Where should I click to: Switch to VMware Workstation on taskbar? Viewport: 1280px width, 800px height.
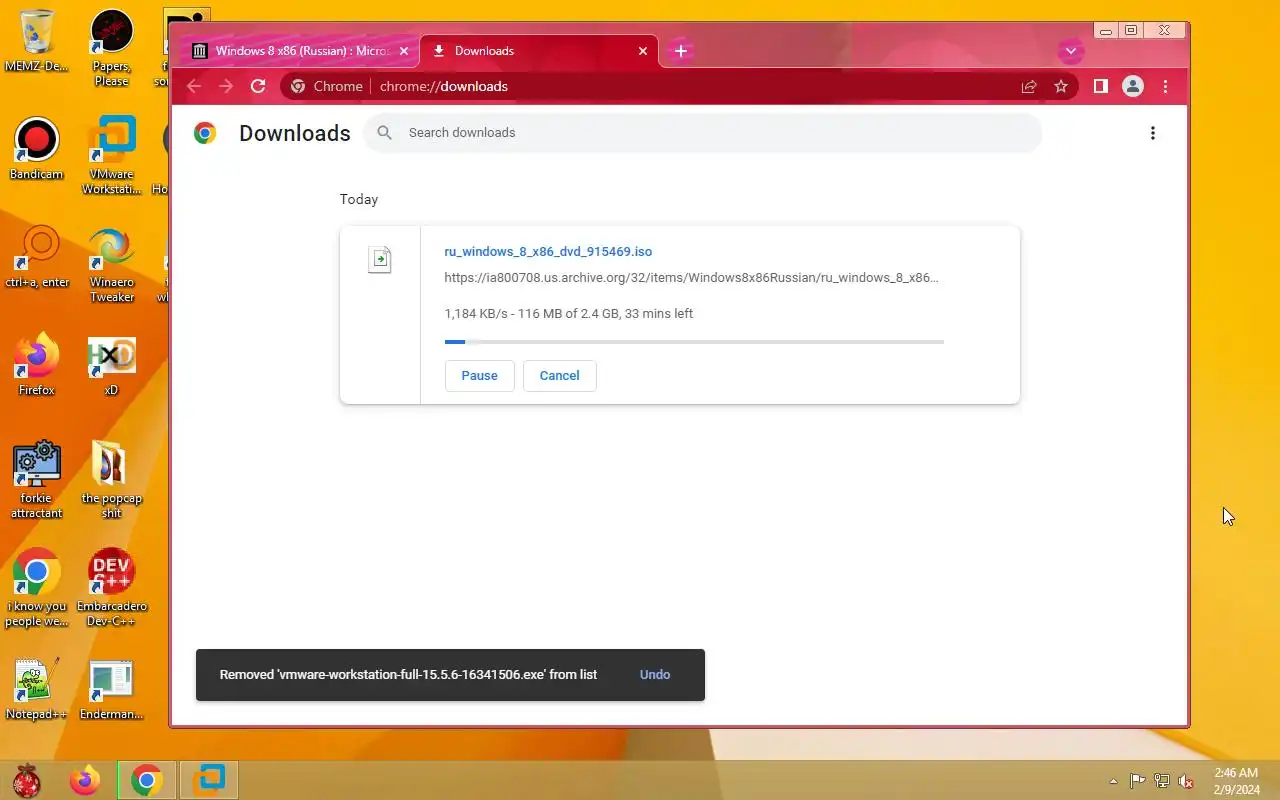pyautogui.click(x=210, y=780)
